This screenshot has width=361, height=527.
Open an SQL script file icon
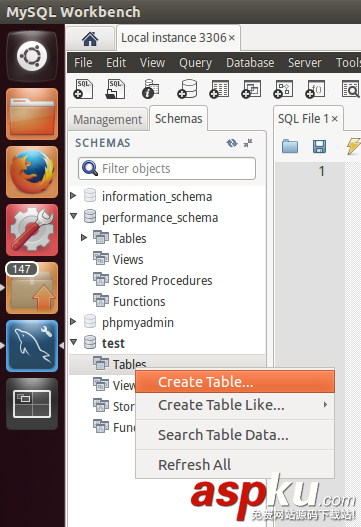[115, 89]
